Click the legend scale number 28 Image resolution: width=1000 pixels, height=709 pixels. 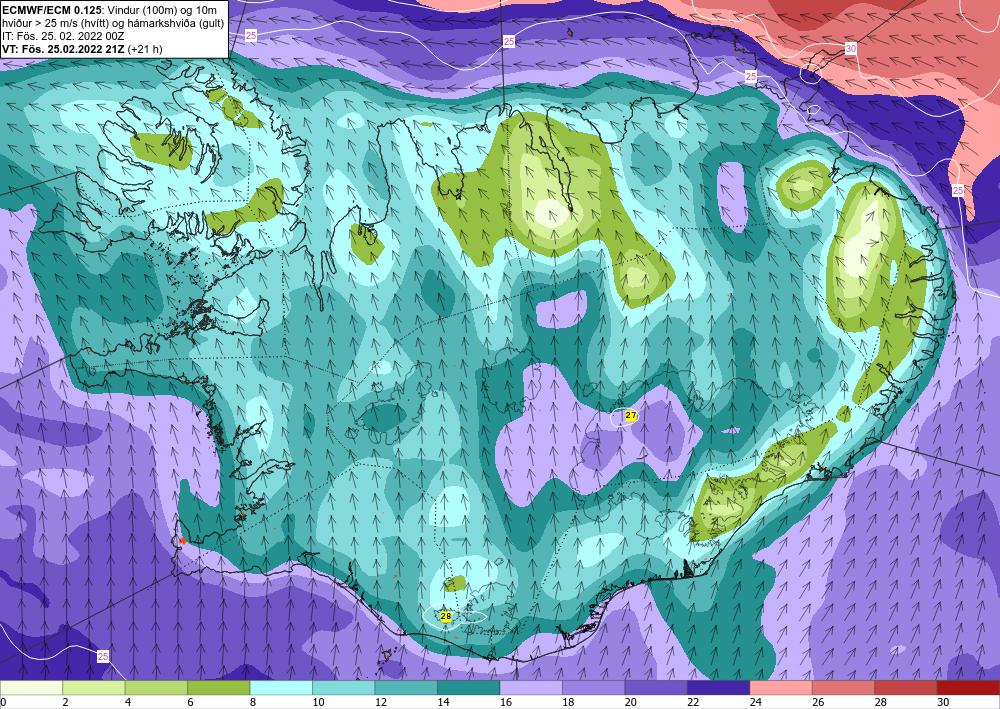pyautogui.click(x=881, y=703)
